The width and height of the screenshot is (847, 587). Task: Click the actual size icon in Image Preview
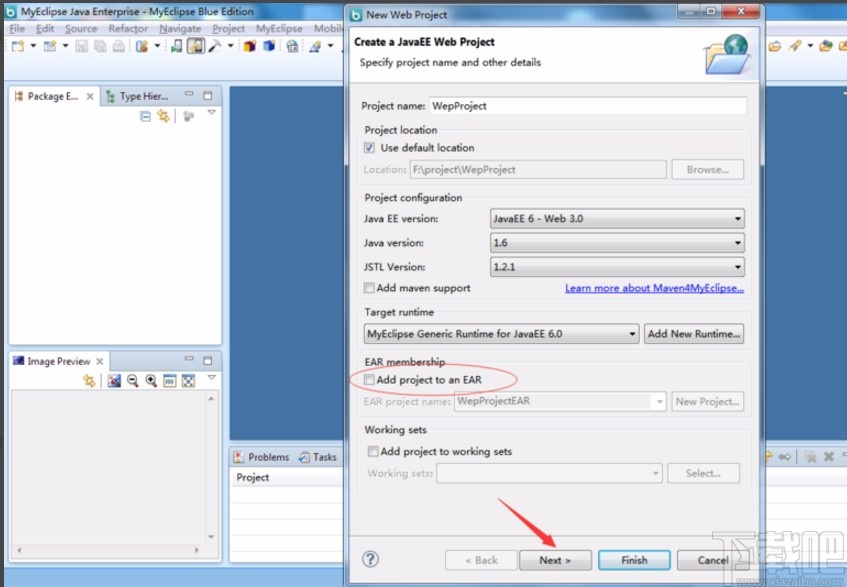pos(170,381)
